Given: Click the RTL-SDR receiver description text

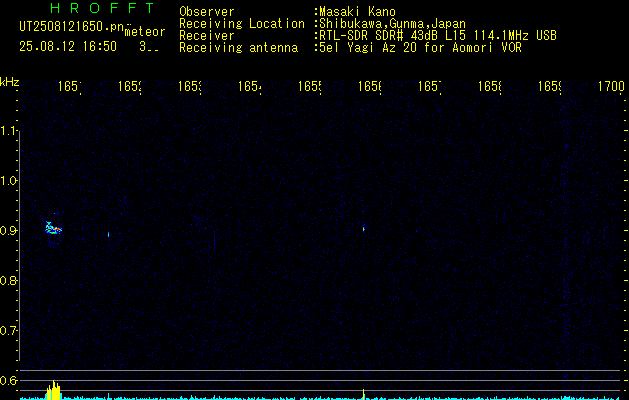Looking at the screenshot, I should [438, 36].
